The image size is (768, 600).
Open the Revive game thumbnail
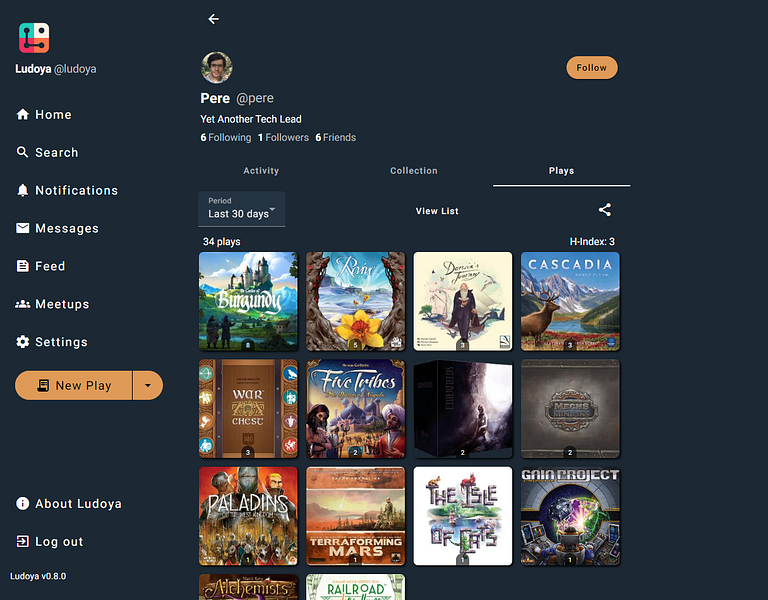tap(356, 301)
